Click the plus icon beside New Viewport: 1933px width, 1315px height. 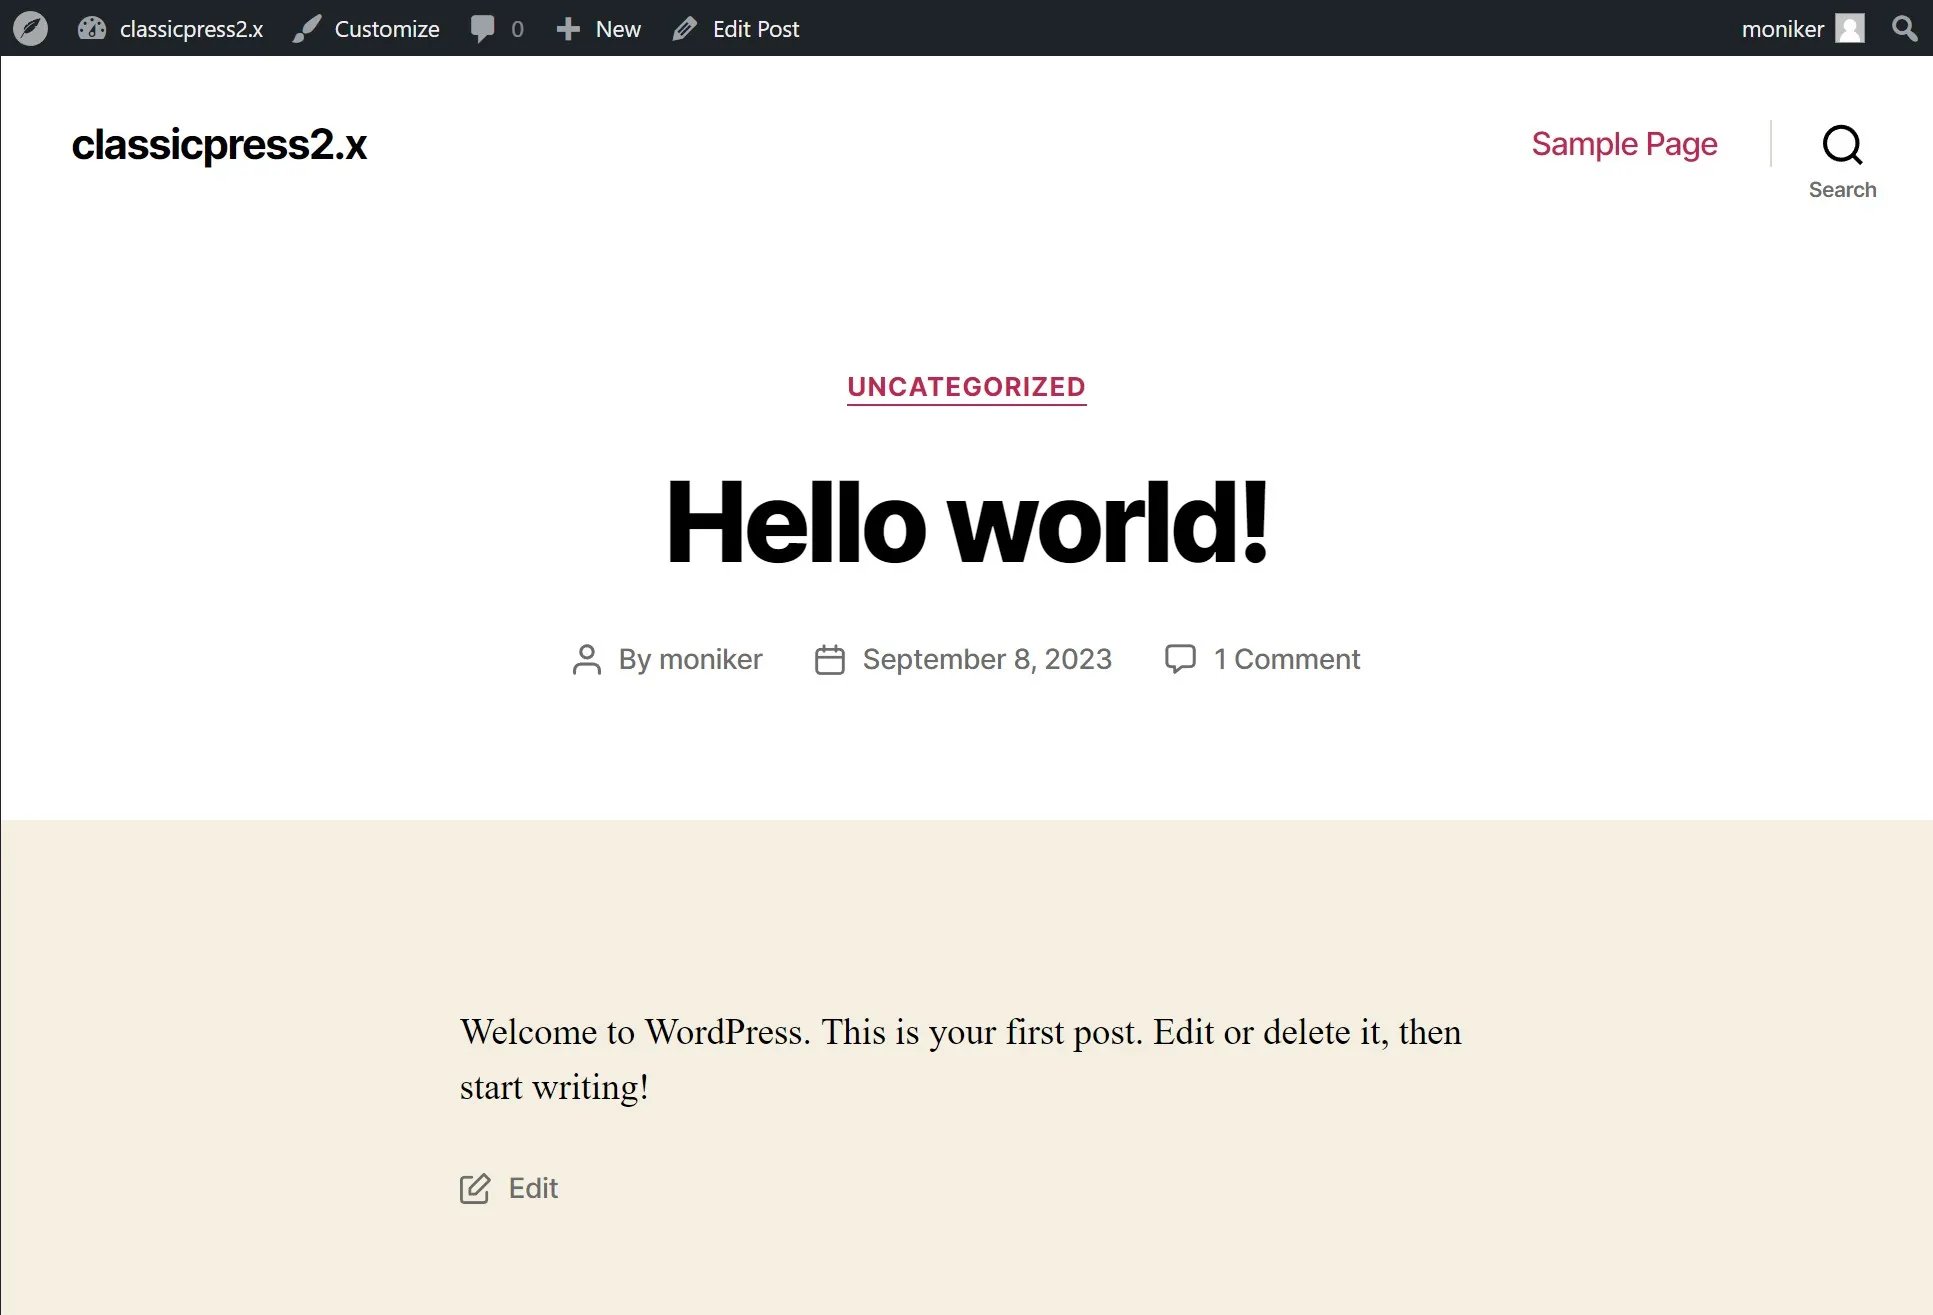tap(568, 29)
